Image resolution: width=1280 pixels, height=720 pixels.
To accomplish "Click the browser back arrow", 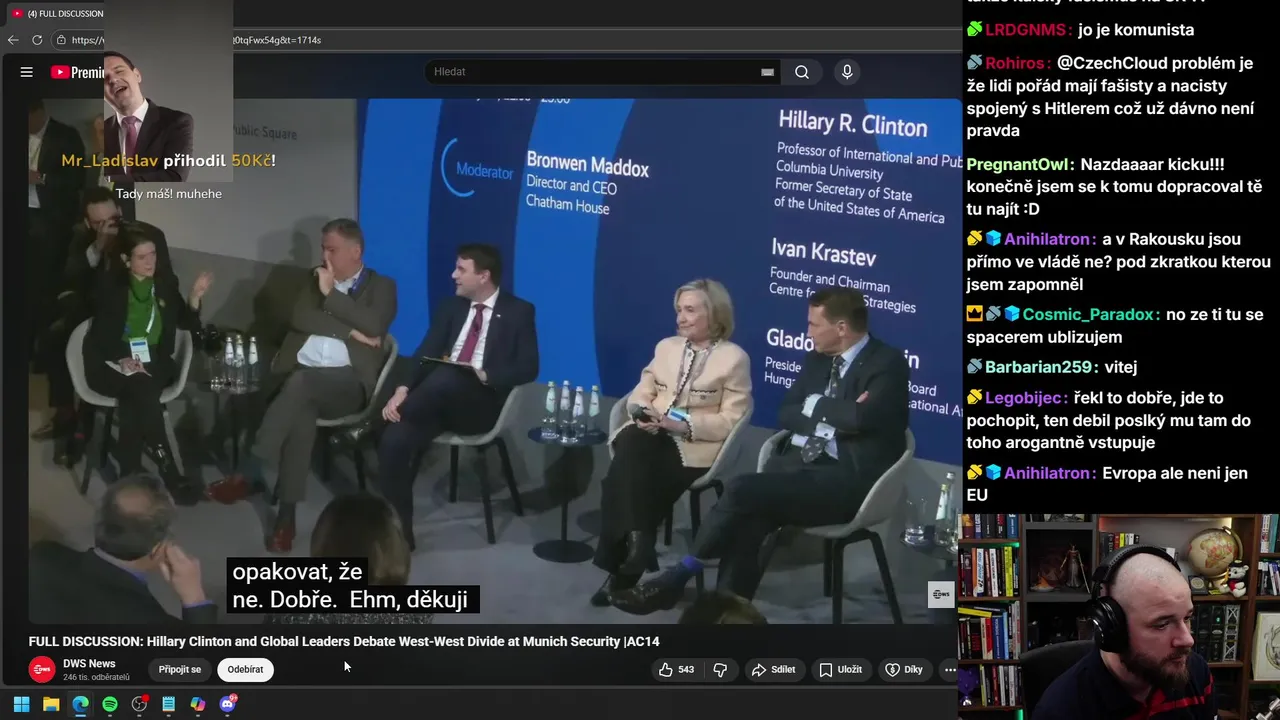I will click(x=13, y=40).
